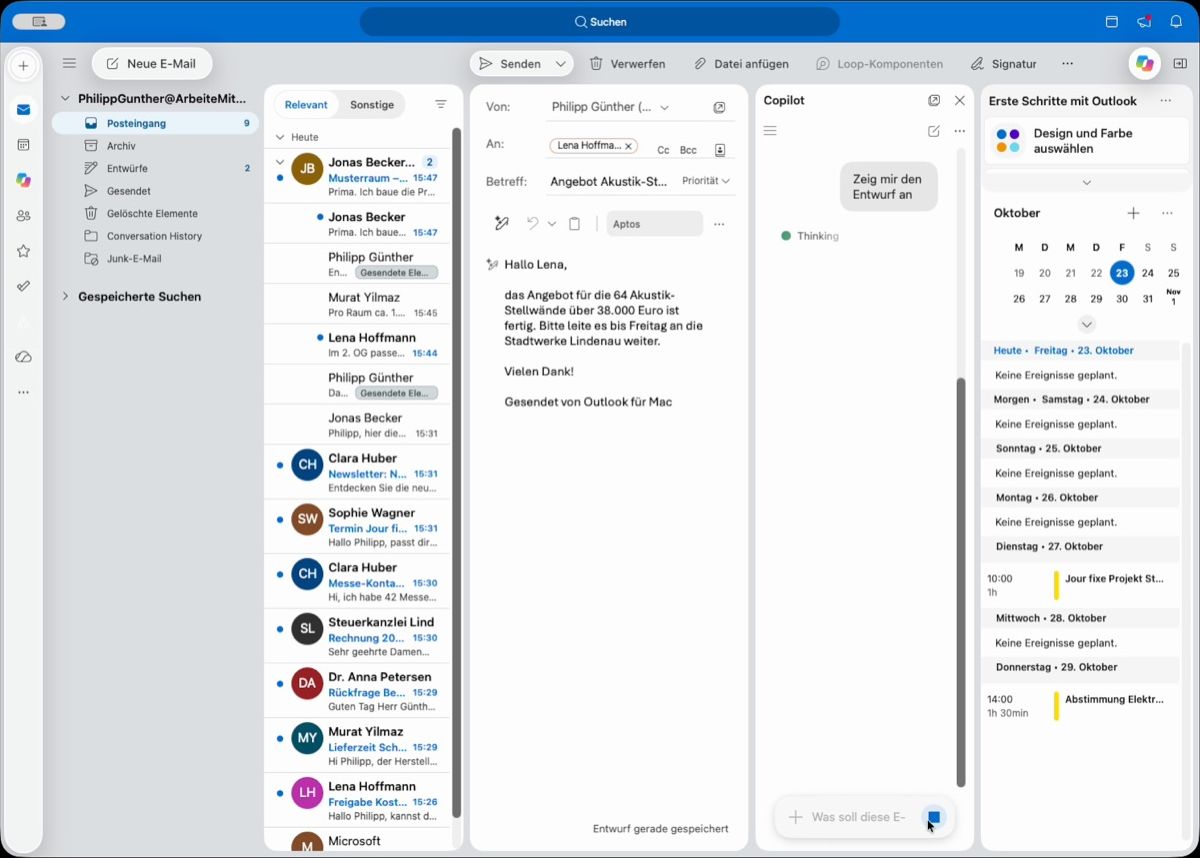Open Copilot app in left sidebar
Viewport: 1200px width, 858px height.
pos(23,180)
